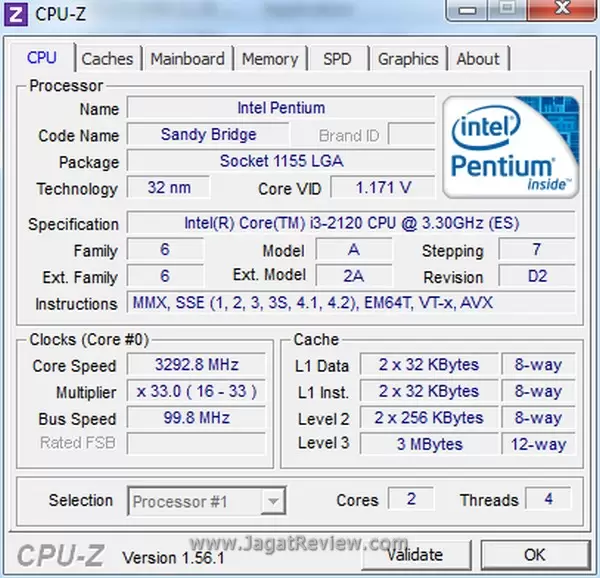Click the Threads value '4'

[548, 499]
